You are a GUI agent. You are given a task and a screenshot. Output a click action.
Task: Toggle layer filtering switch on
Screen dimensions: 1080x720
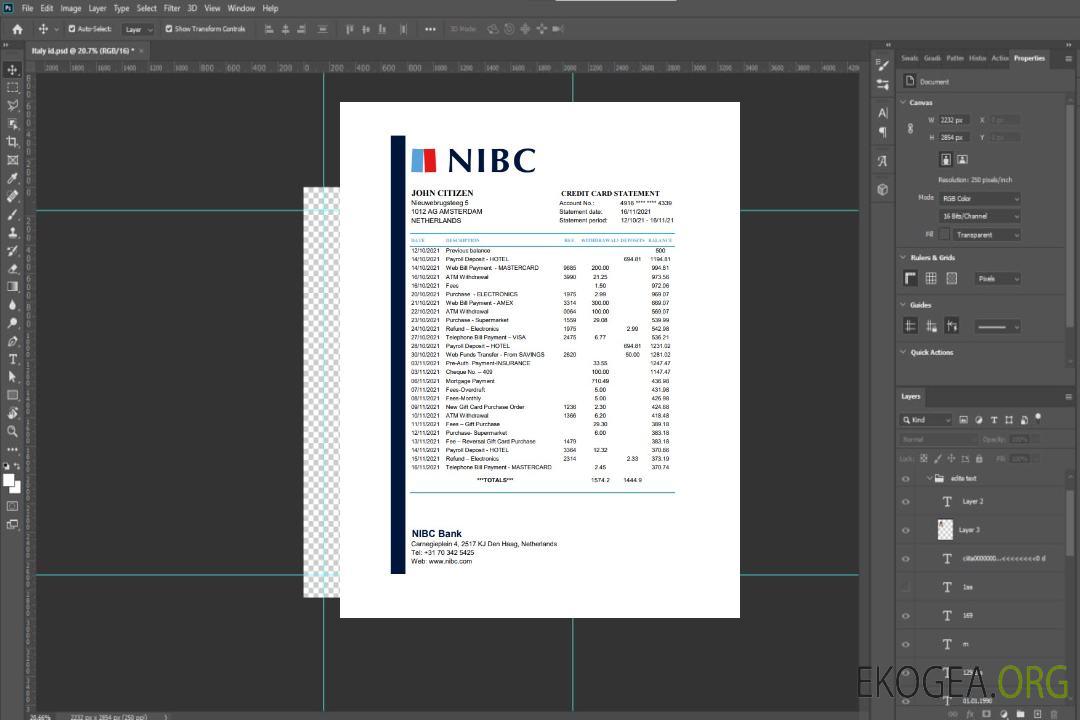(1038, 418)
